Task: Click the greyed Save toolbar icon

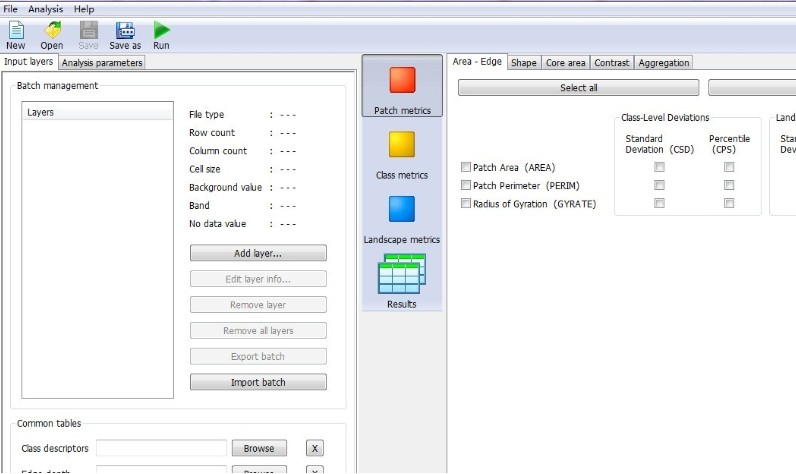Action: coord(88,30)
